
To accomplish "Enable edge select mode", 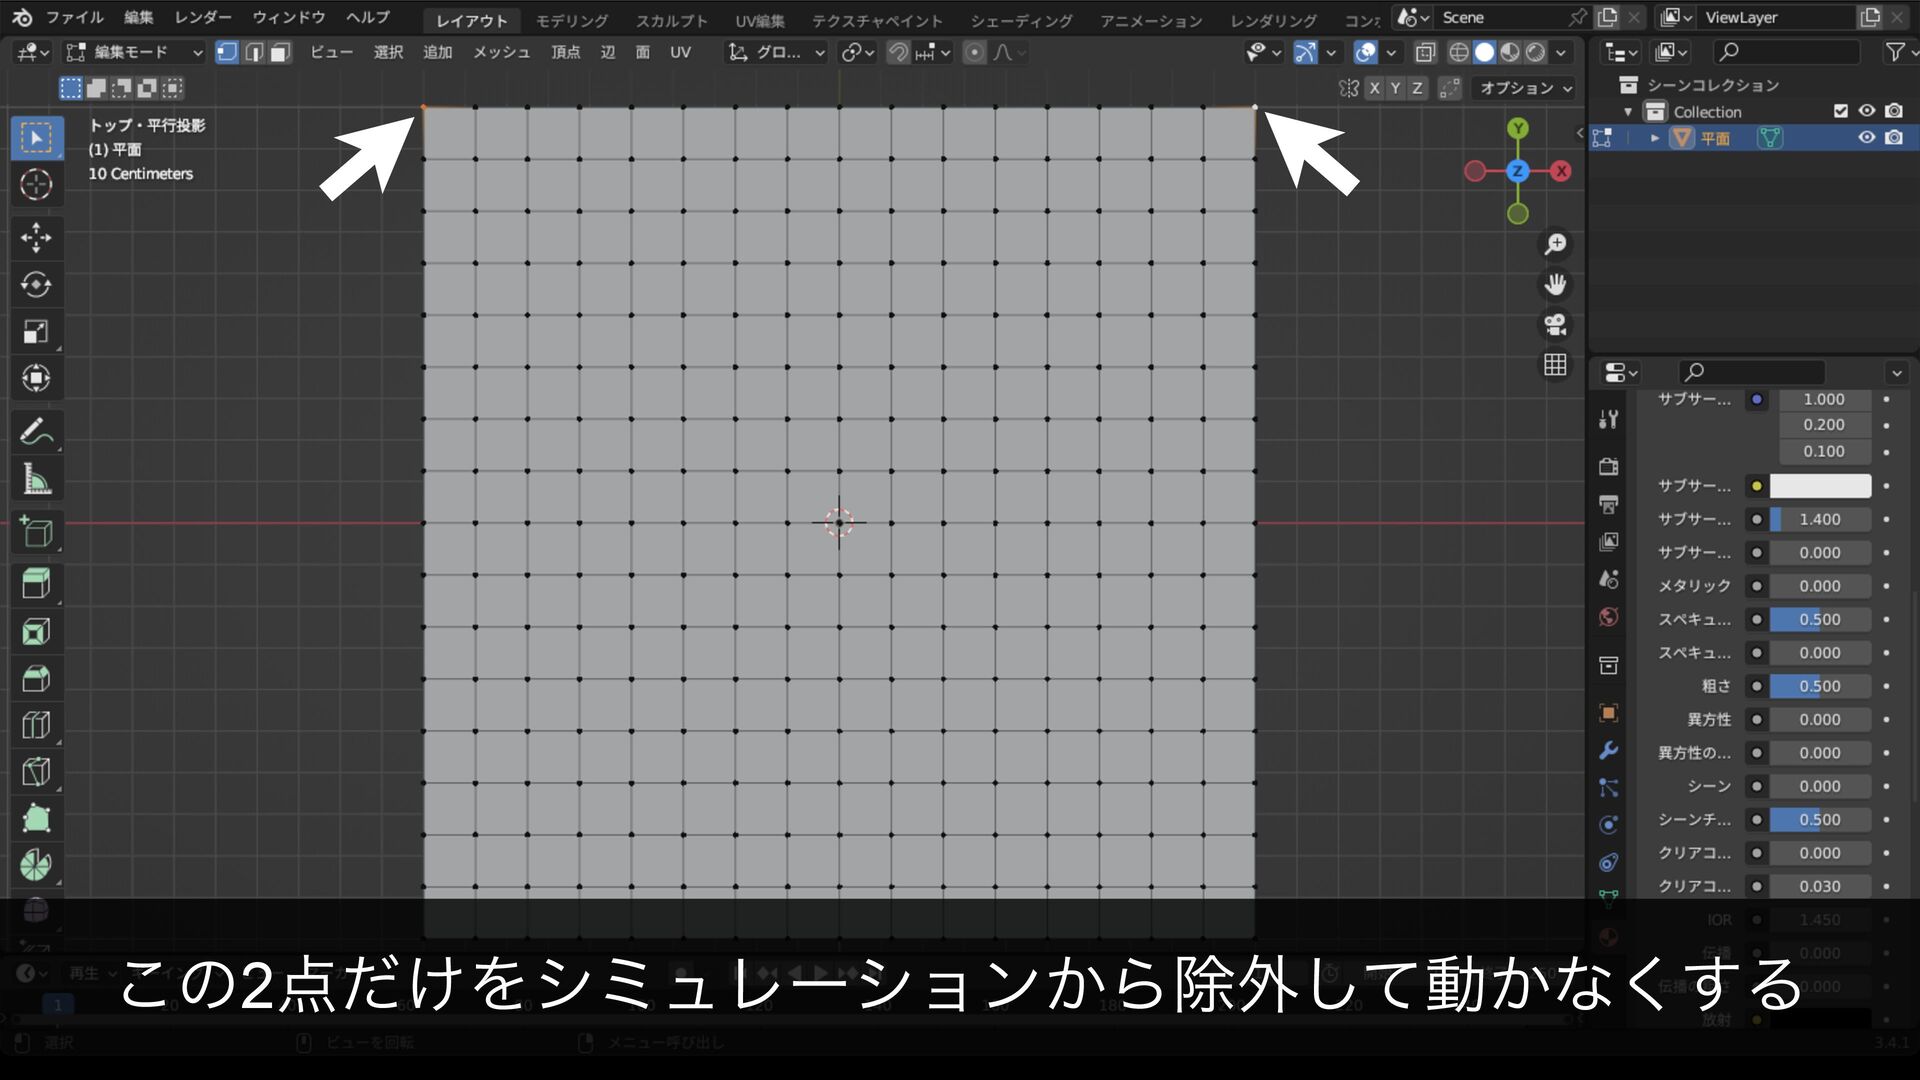I will click(254, 52).
